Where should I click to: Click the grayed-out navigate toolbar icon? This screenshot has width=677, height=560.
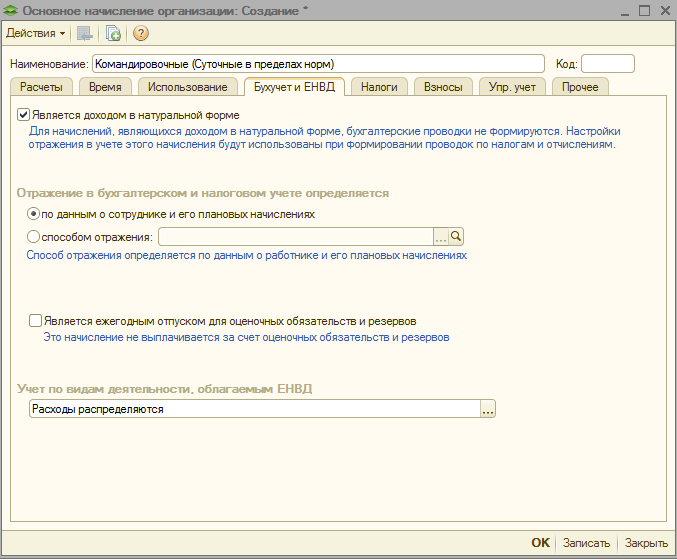click(85, 33)
